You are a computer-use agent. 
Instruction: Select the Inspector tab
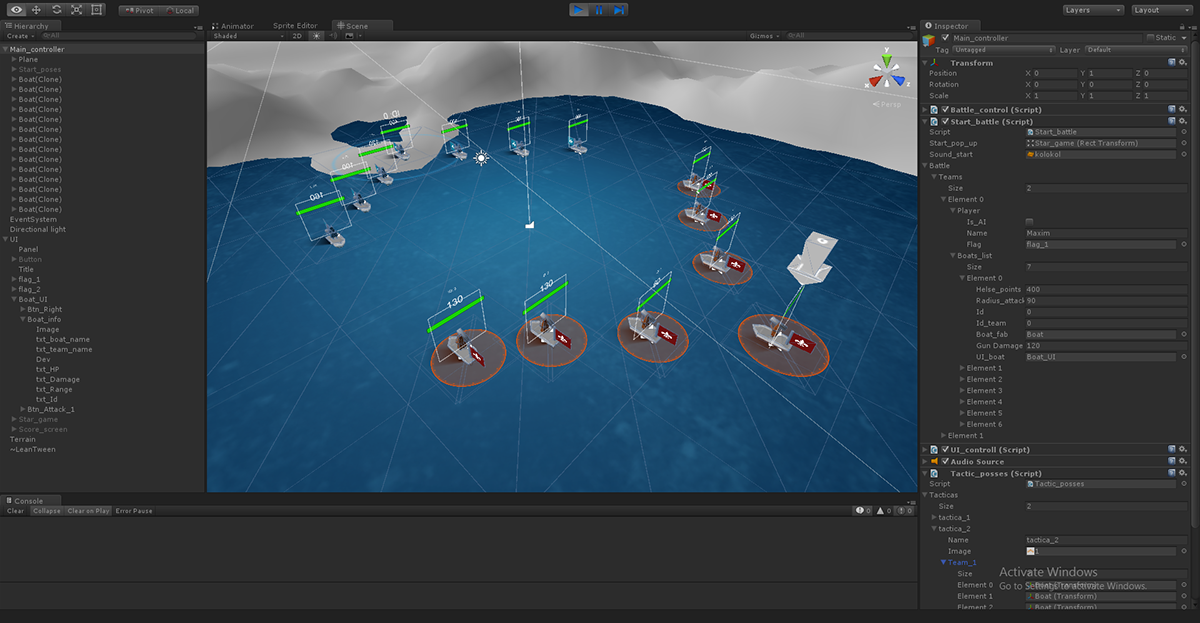point(951,26)
